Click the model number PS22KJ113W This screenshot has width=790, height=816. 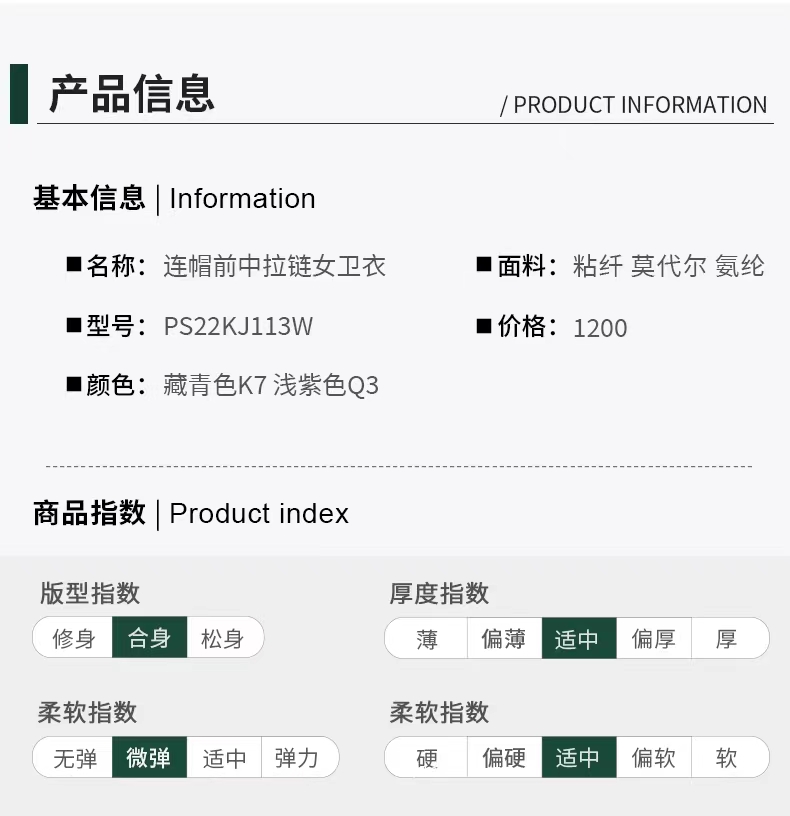click(x=238, y=326)
